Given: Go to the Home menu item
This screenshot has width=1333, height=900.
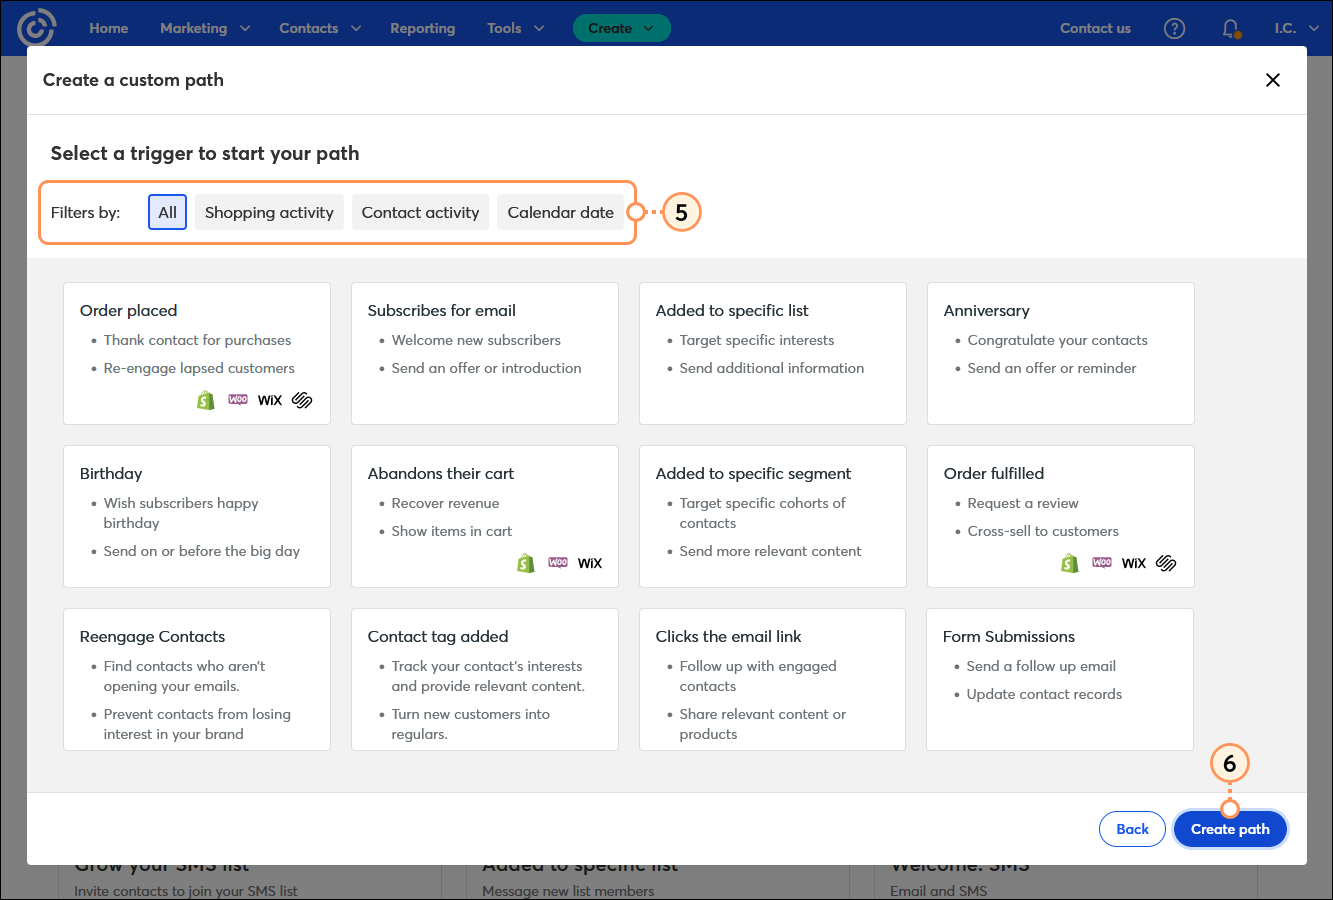Looking at the screenshot, I should tap(108, 28).
